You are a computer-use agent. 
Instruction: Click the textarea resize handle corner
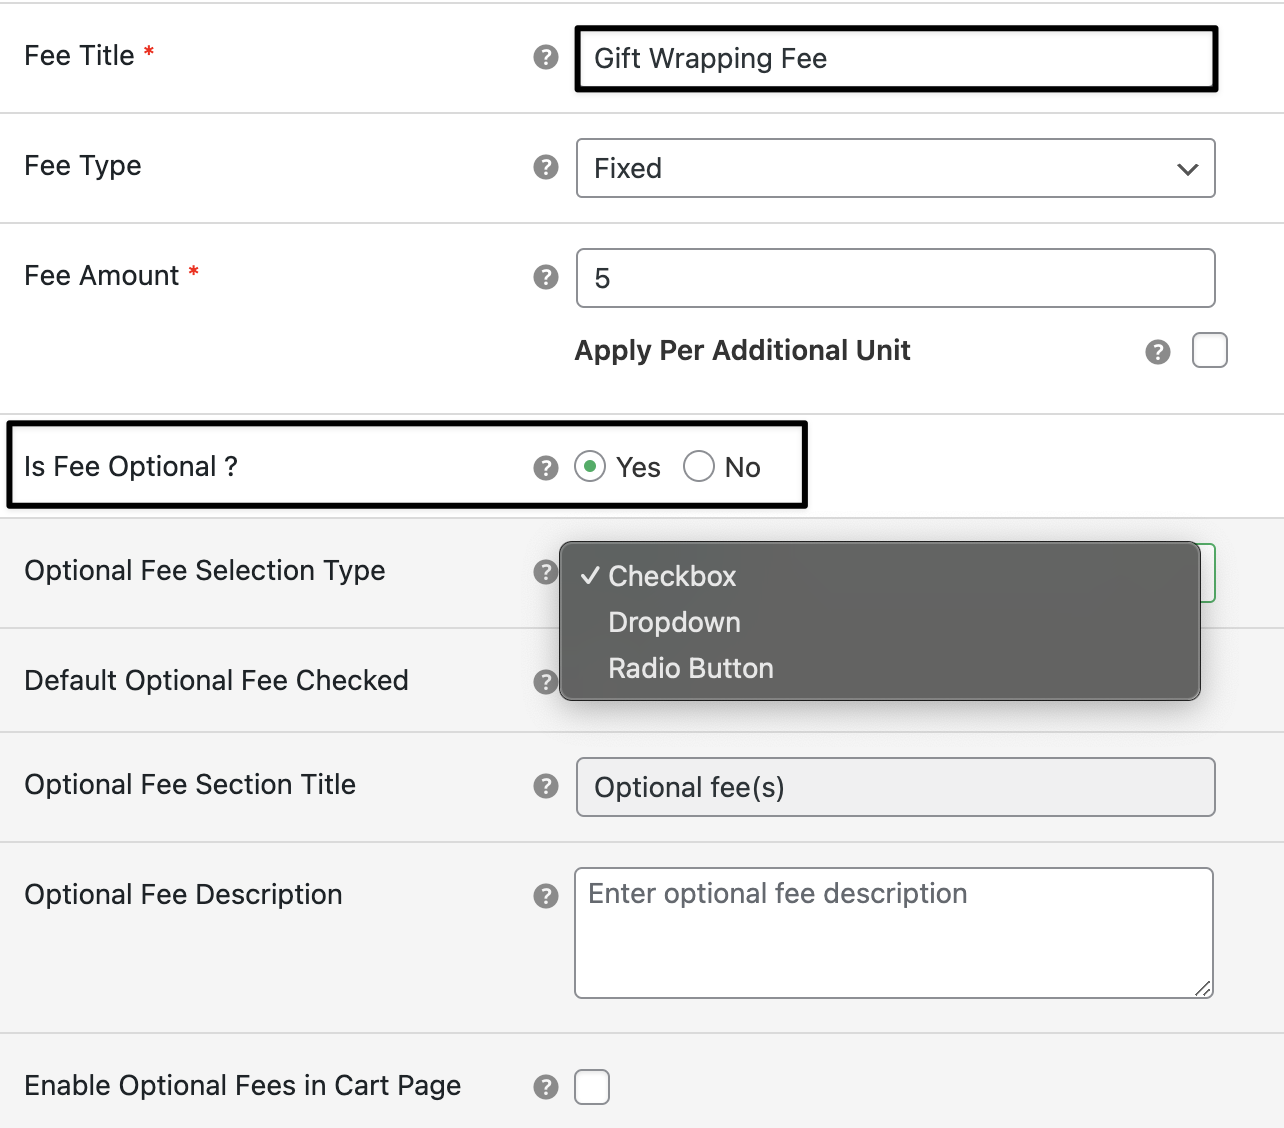[x=1203, y=988]
